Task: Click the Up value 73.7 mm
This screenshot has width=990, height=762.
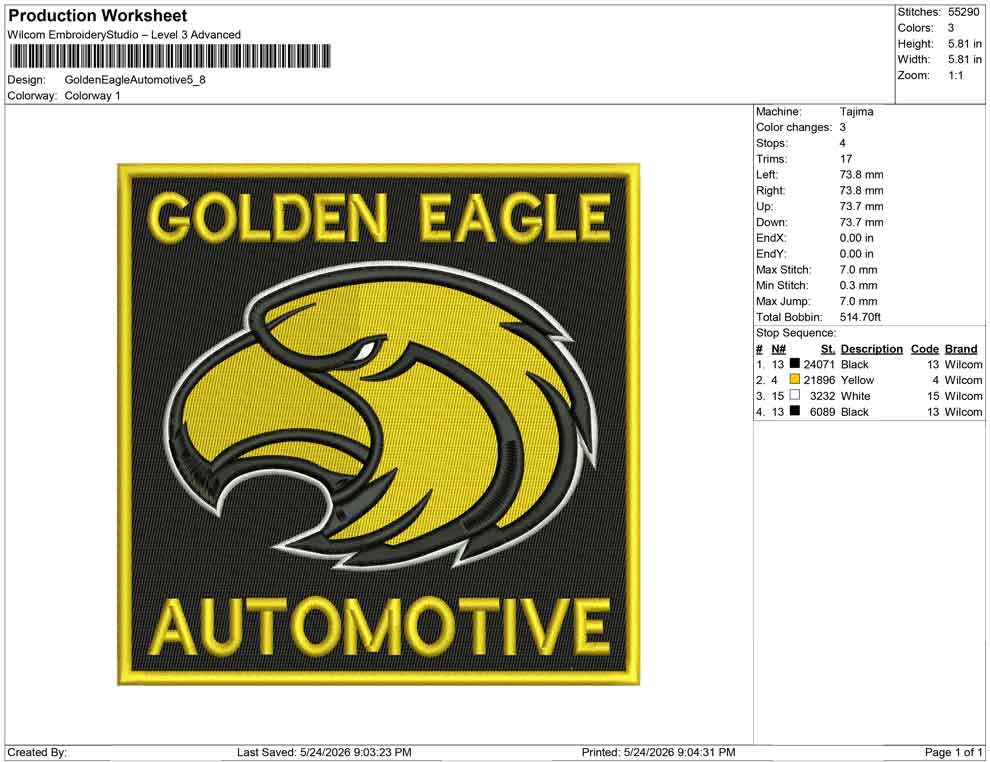Action: pyautogui.click(x=862, y=206)
